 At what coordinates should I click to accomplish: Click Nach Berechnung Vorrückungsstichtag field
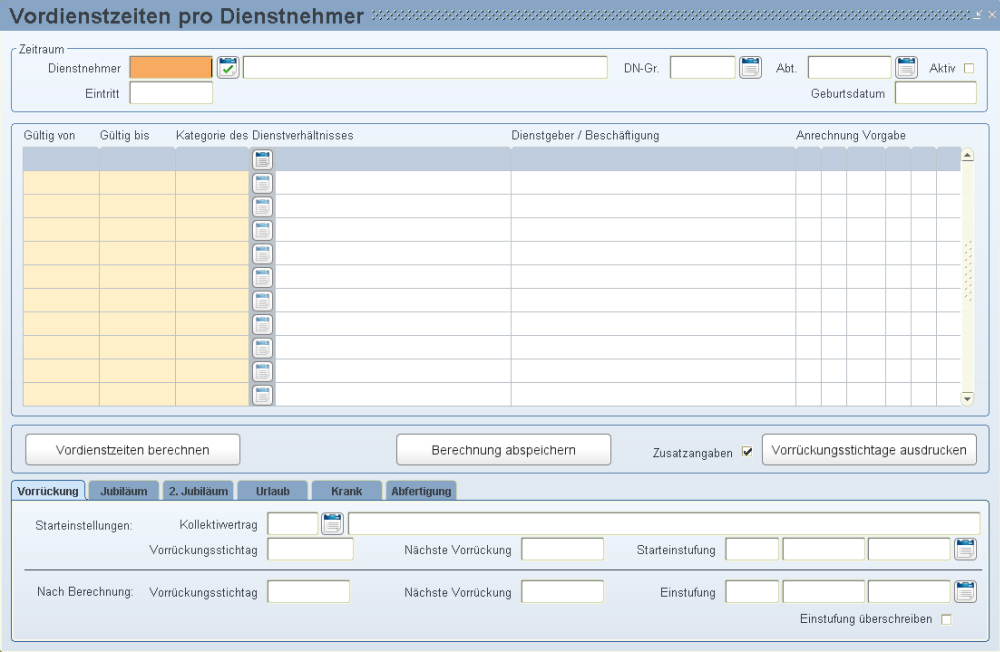click(309, 592)
